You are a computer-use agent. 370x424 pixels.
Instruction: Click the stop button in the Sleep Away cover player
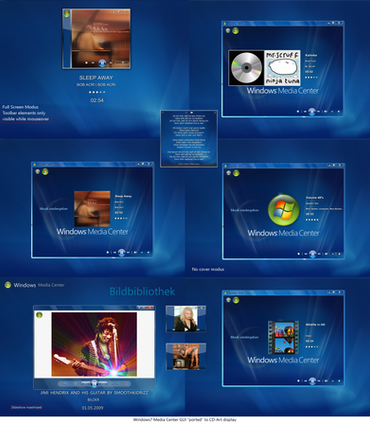(x=86, y=63)
